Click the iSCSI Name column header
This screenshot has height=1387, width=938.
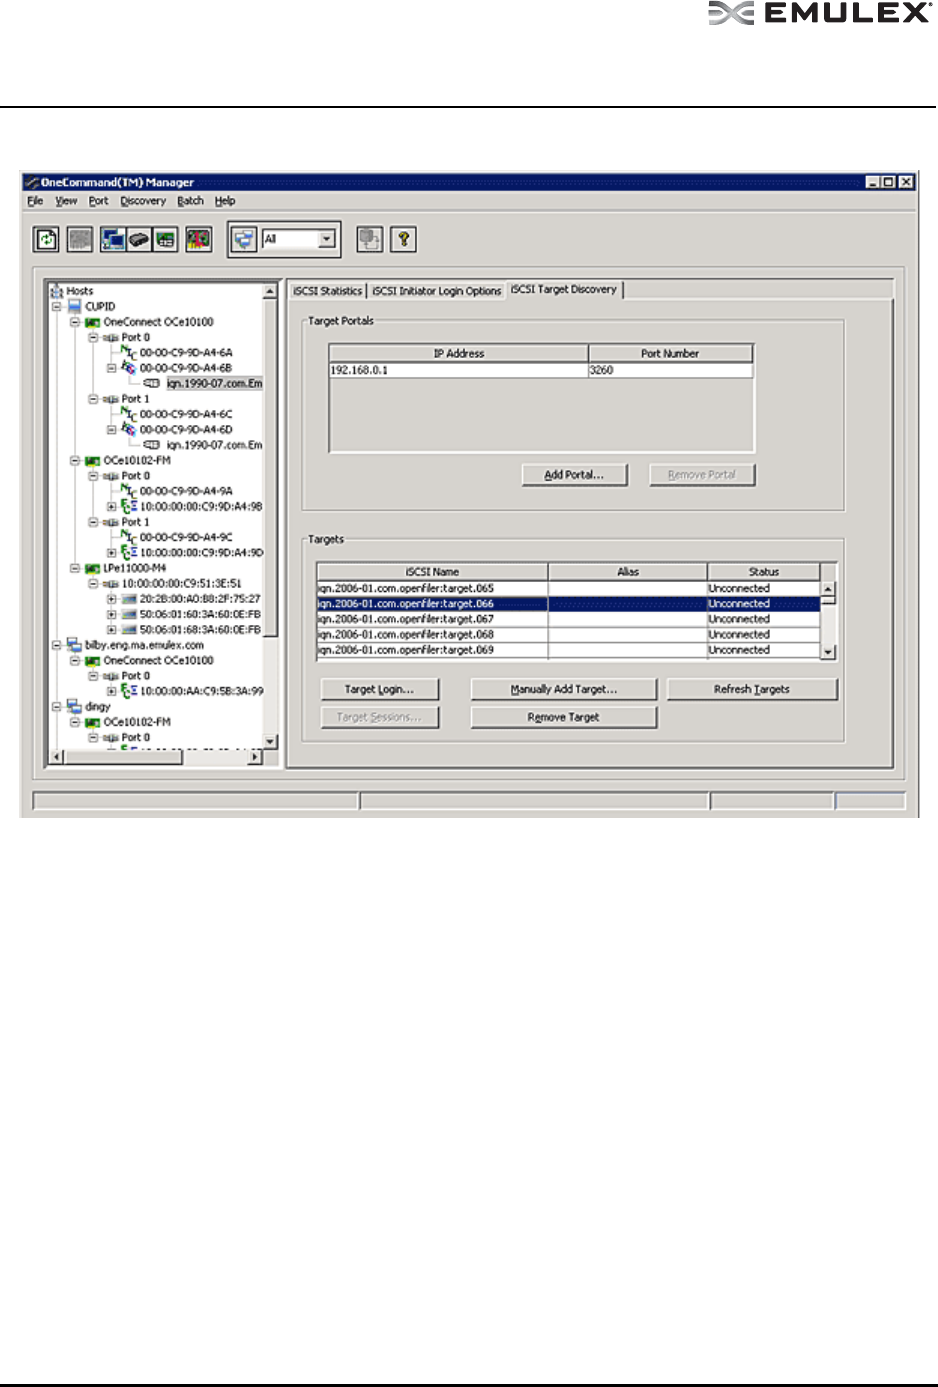pos(432,572)
